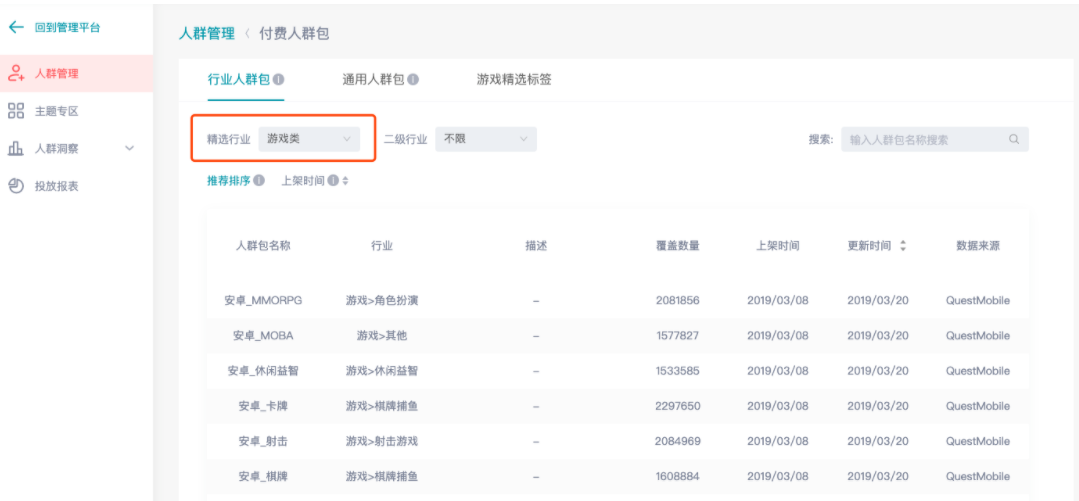Screen dimensions: 1079x501
Task: Open the 精选行业 dropdown showing 游戏类
Action: coord(309,139)
